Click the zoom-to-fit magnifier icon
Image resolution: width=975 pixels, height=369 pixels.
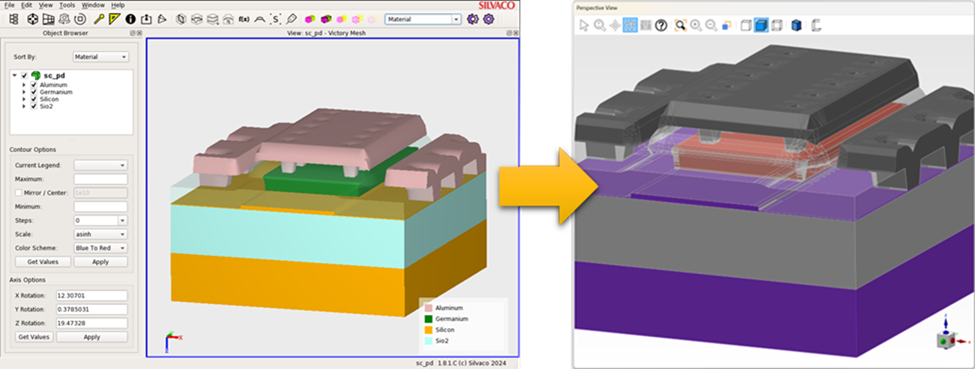681,25
